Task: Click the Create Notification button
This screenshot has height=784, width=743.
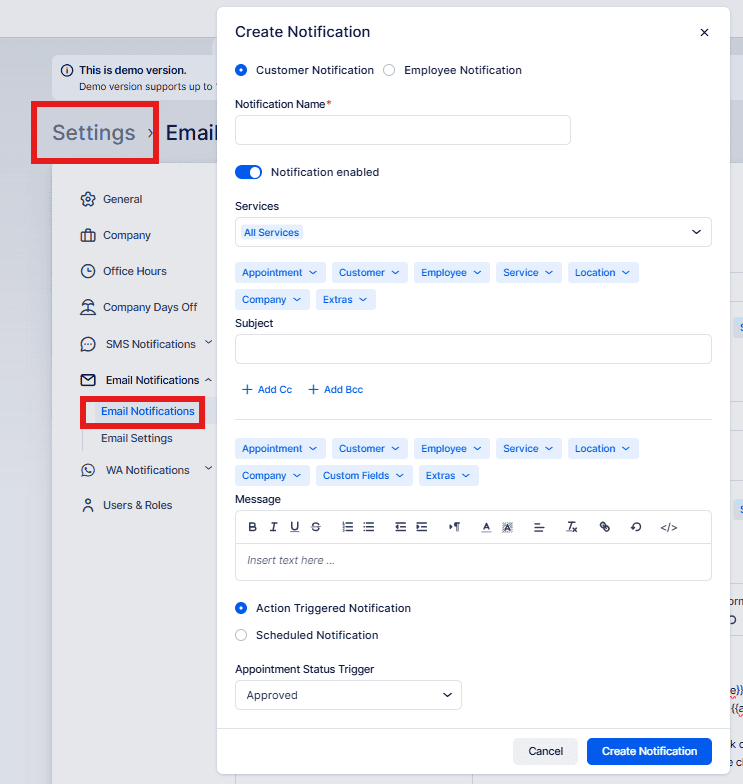Action: point(649,751)
